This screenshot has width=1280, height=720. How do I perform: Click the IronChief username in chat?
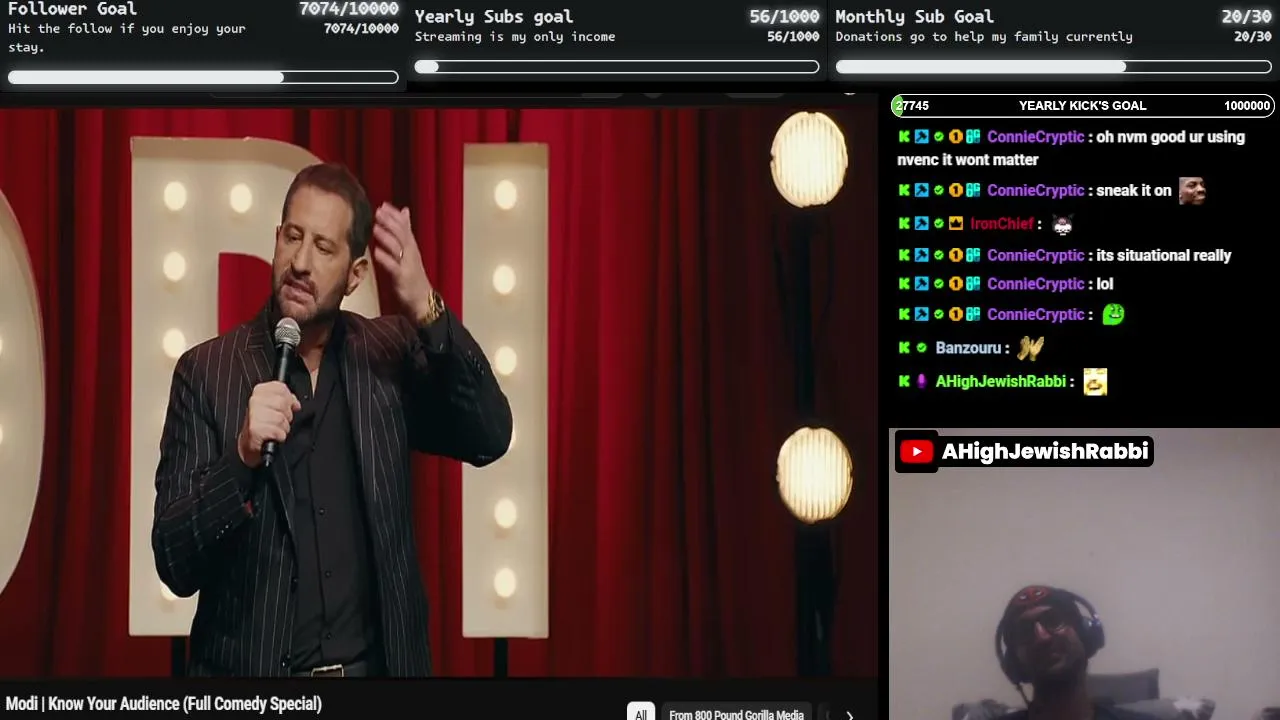(x=1001, y=224)
